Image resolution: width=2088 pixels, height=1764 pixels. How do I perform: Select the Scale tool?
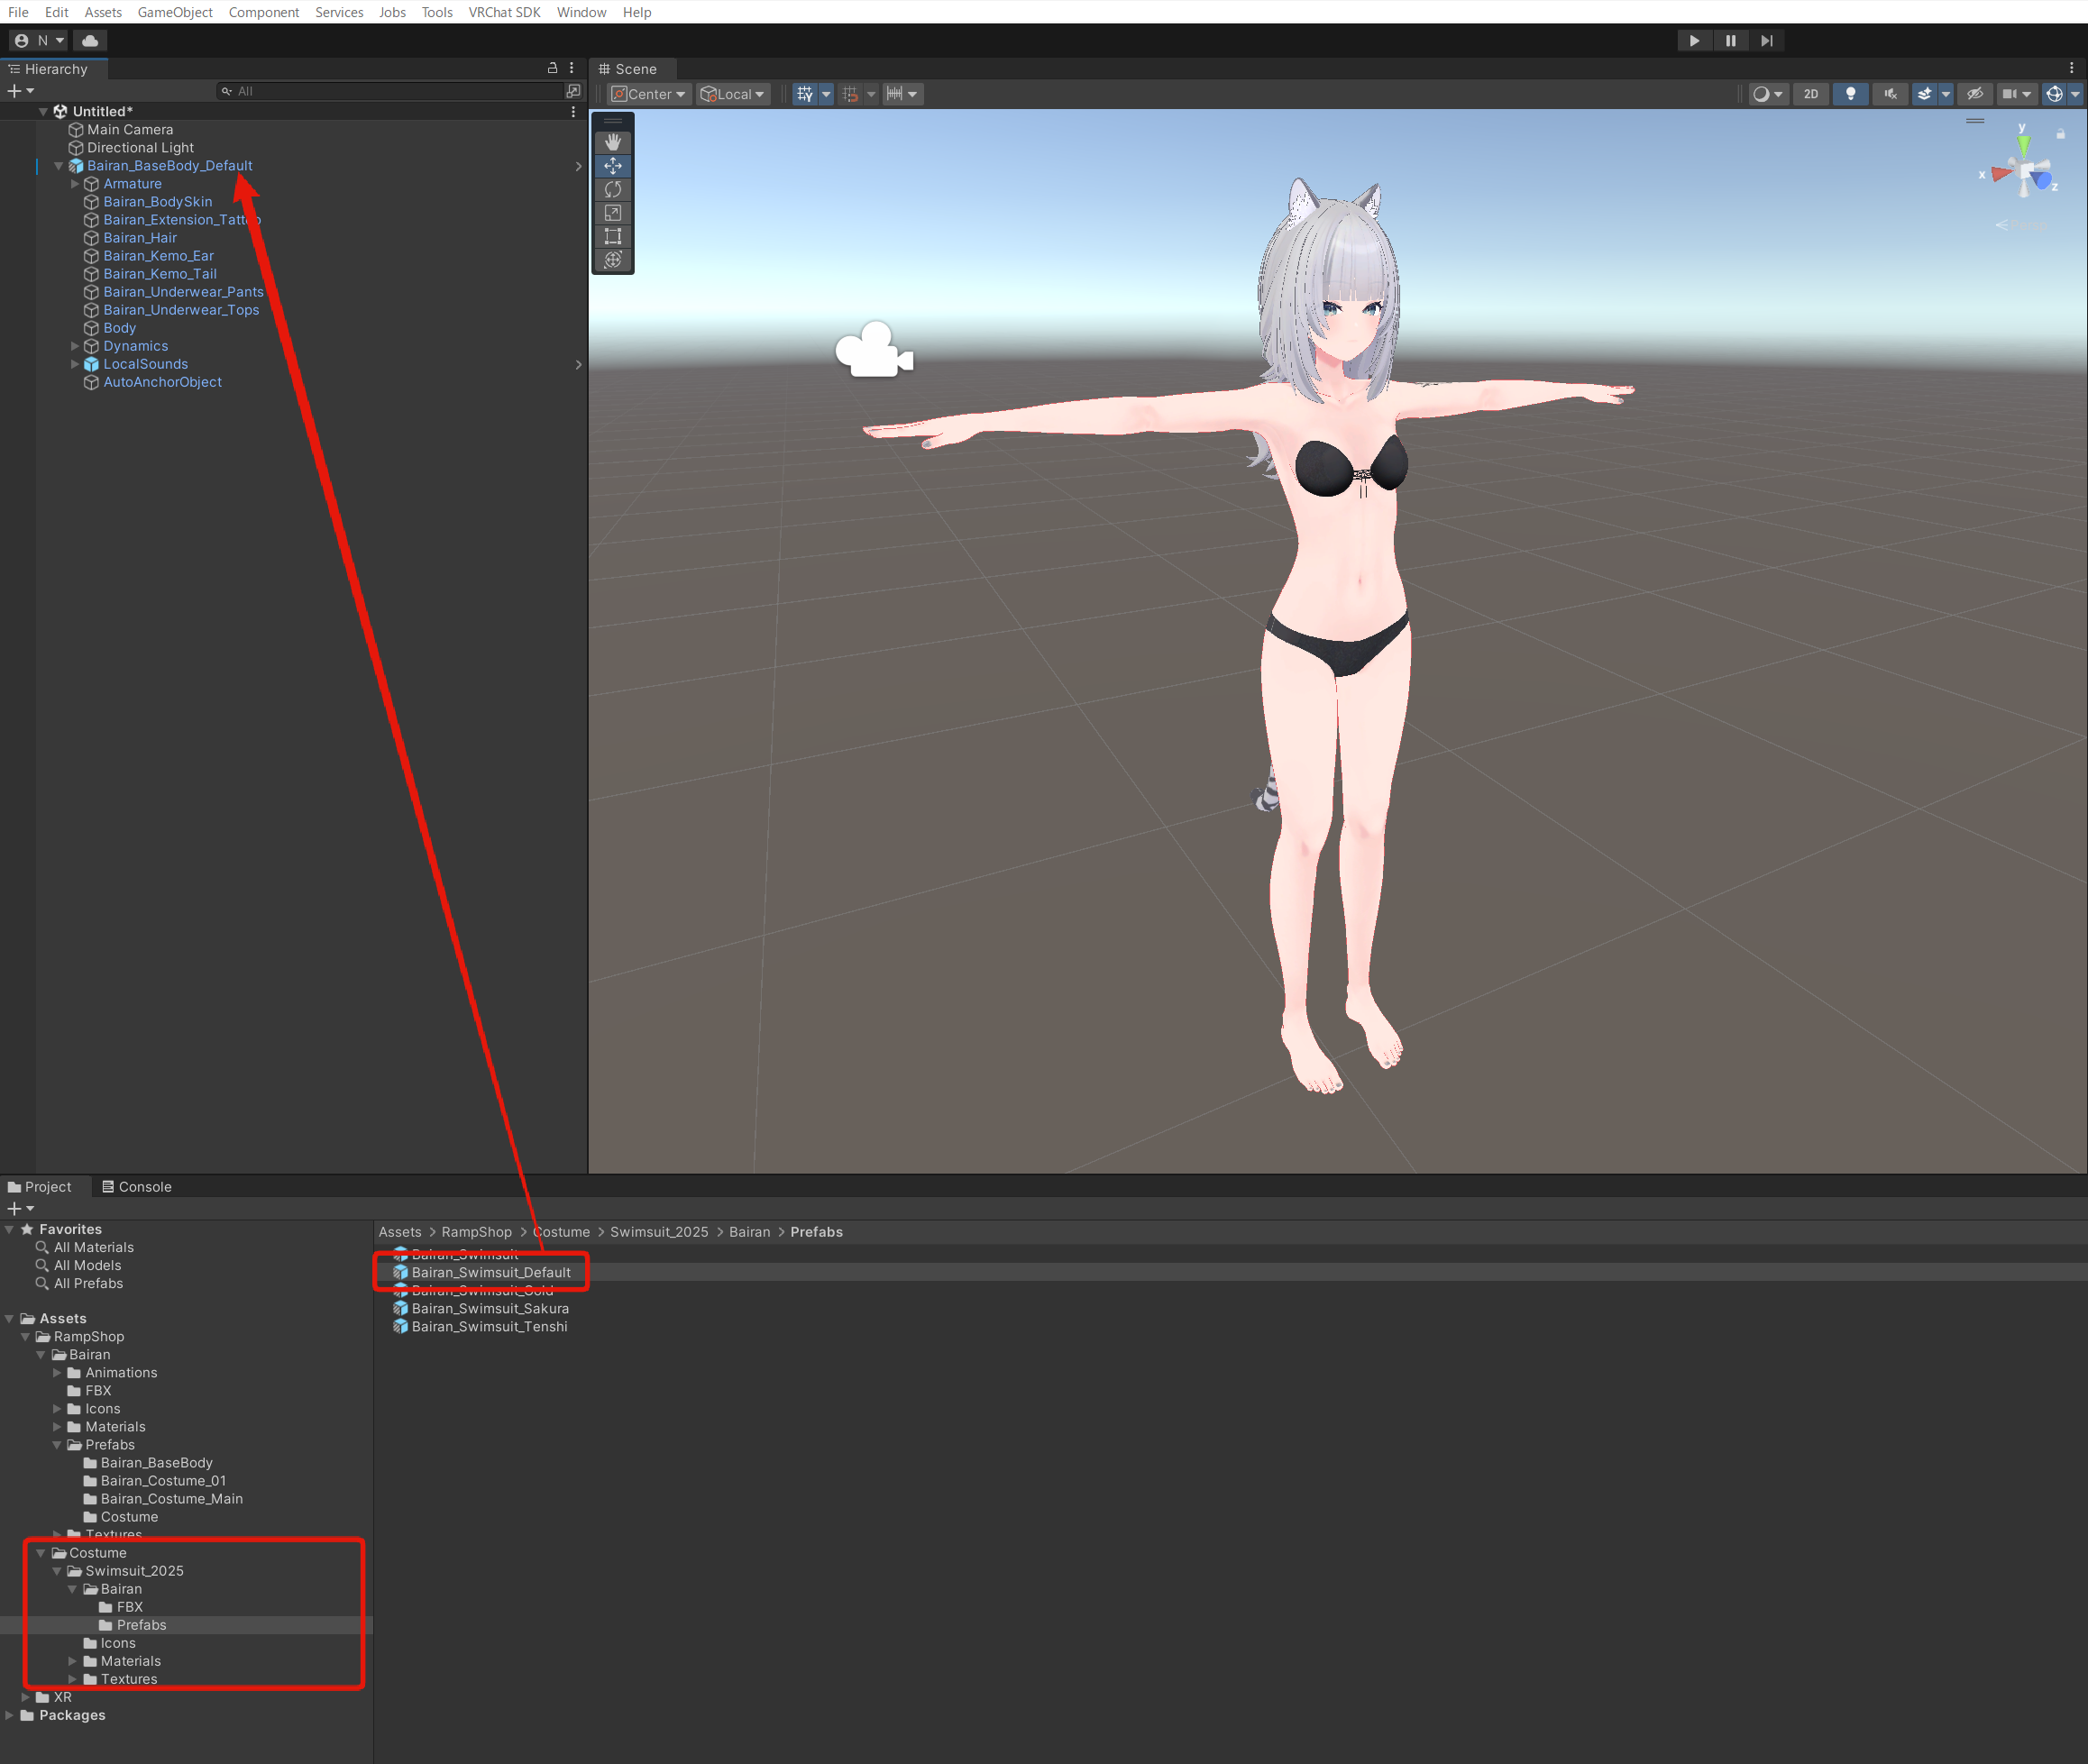[613, 213]
